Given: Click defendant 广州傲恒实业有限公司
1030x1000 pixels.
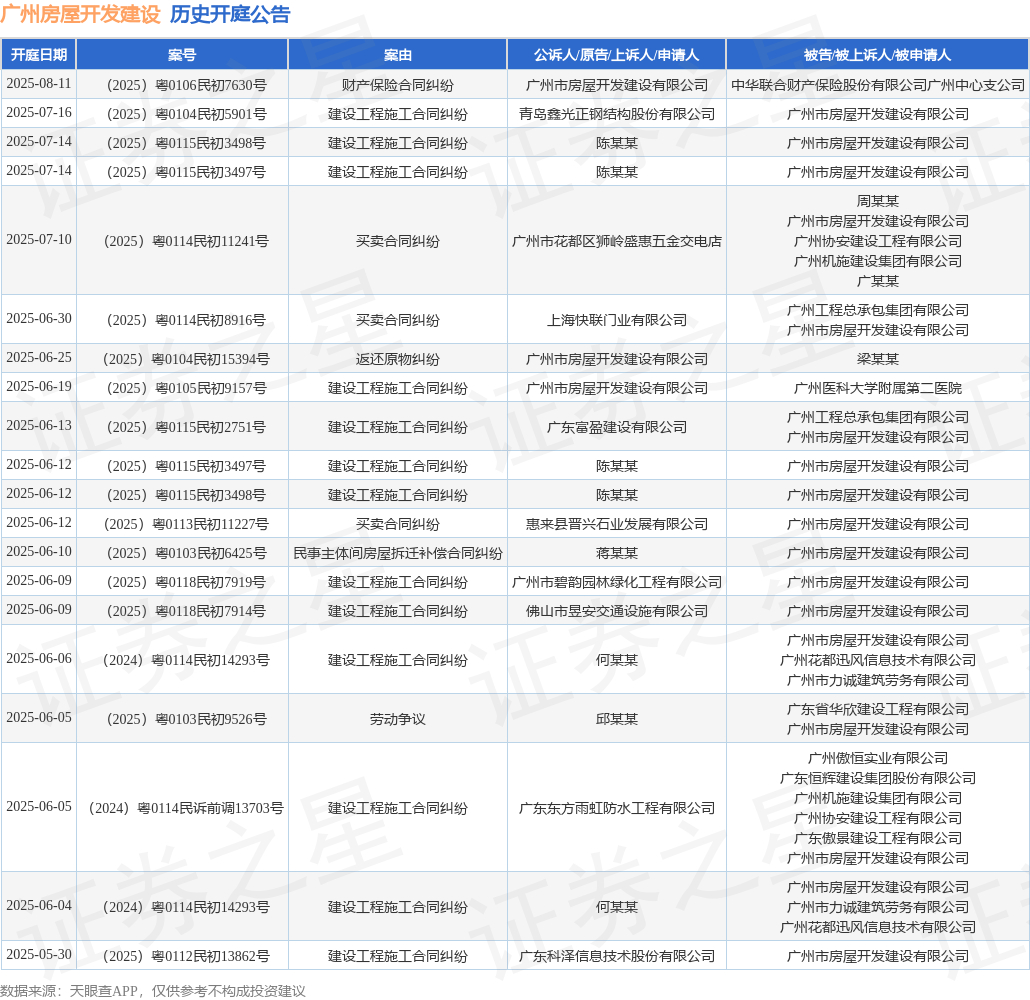Looking at the screenshot, I should pos(878,758).
